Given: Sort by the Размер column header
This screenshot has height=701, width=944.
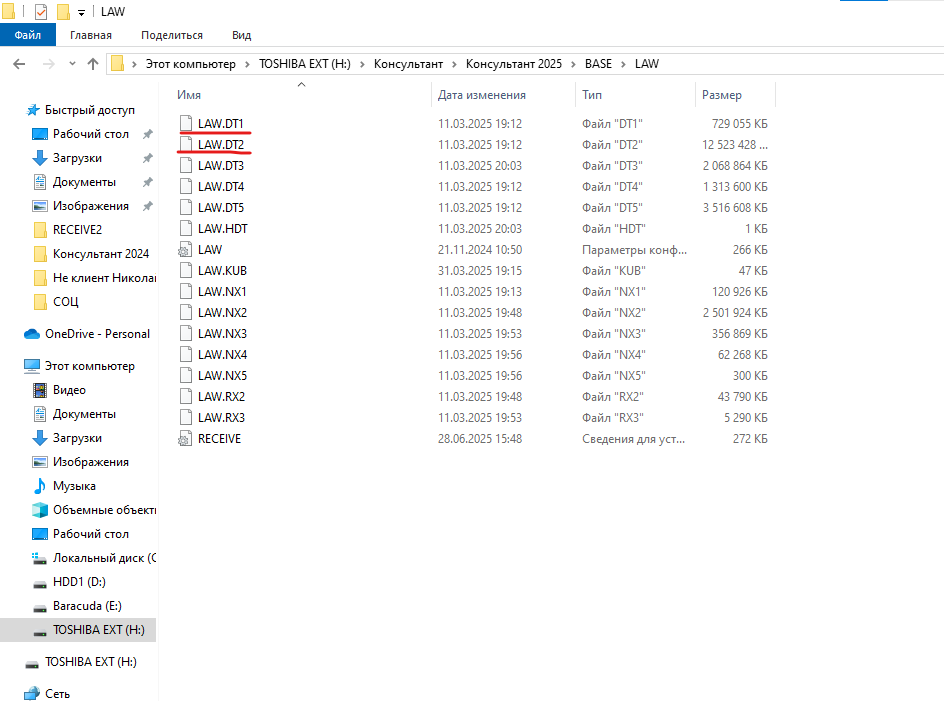Looking at the screenshot, I should coord(721,95).
